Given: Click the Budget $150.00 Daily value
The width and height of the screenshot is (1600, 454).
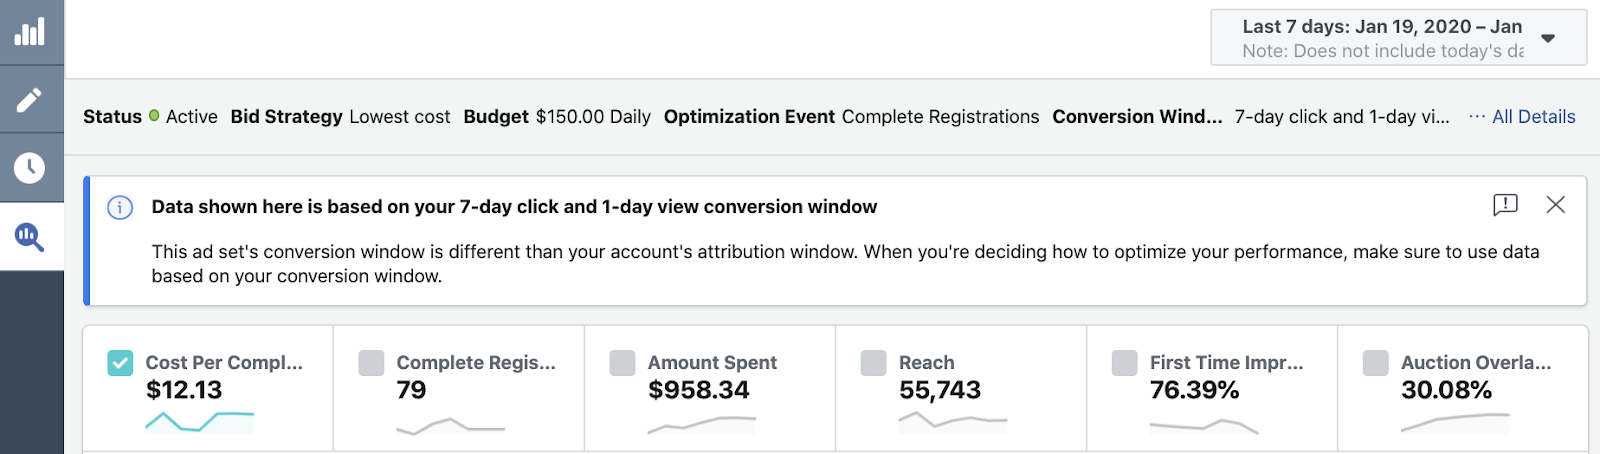Looking at the screenshot, I should click(593, 117).
